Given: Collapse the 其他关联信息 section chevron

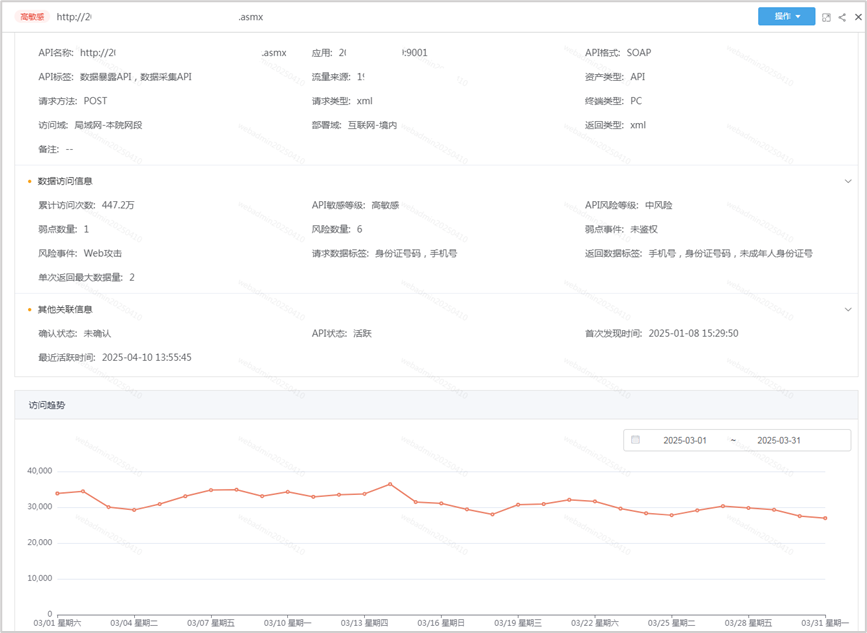Looking at the screenshot, I should coord(848,309).
